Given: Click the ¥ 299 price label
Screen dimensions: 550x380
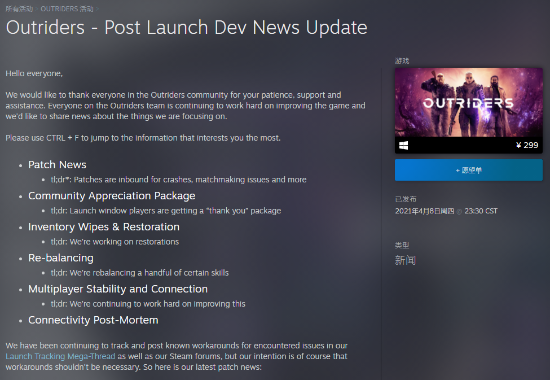Looking at the screenshot, I should point(527,145).
